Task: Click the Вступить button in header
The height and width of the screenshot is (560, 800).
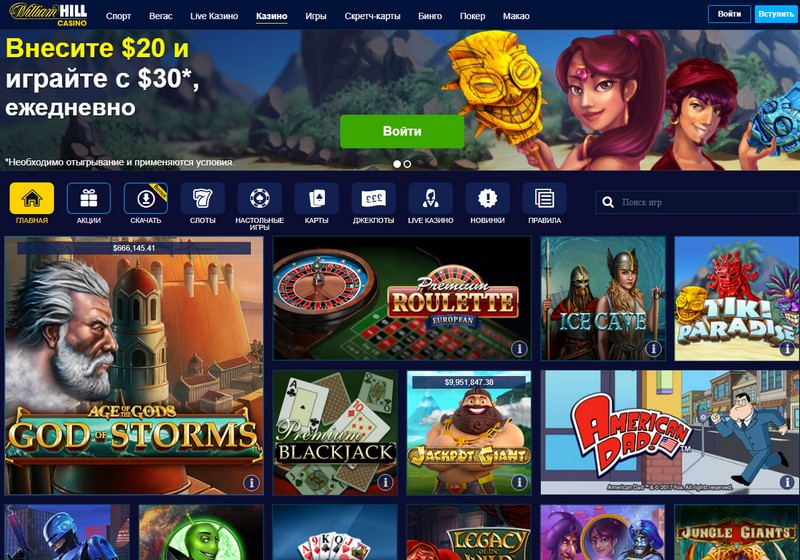Action: pos(776,14)
